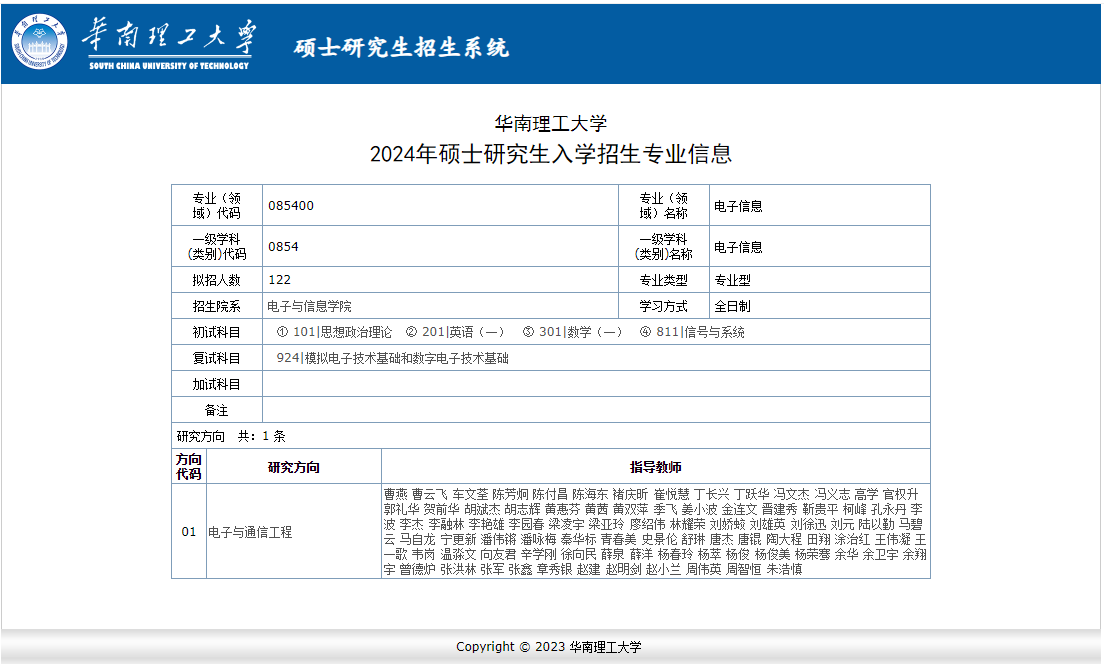This screenshot has width=1104, height=670.
Task: Select the planned enrollment value 122
Action: coord(280,279)
